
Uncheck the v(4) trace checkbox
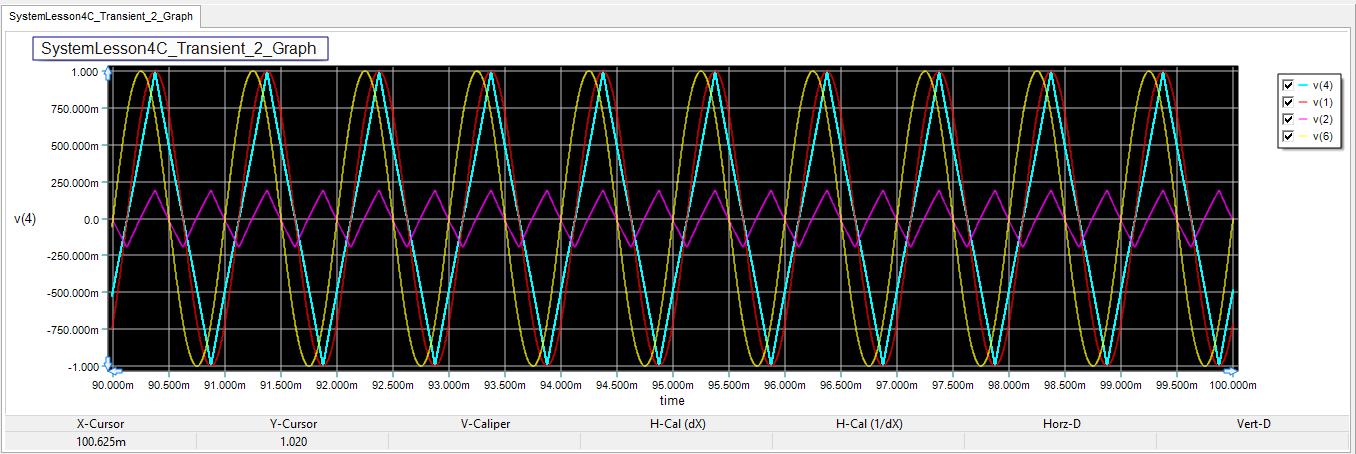(1288, 85)
